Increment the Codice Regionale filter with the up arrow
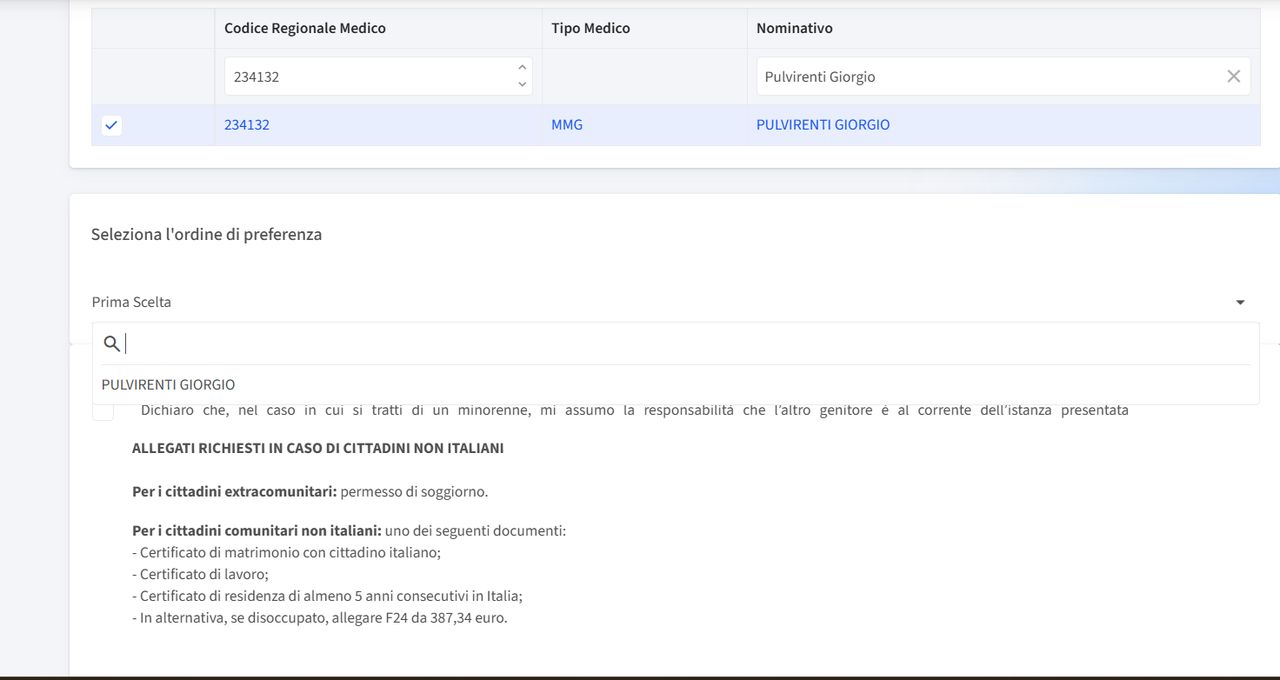Image resolution: width=1280 pixels, height=680 pixels. [521, 68]
